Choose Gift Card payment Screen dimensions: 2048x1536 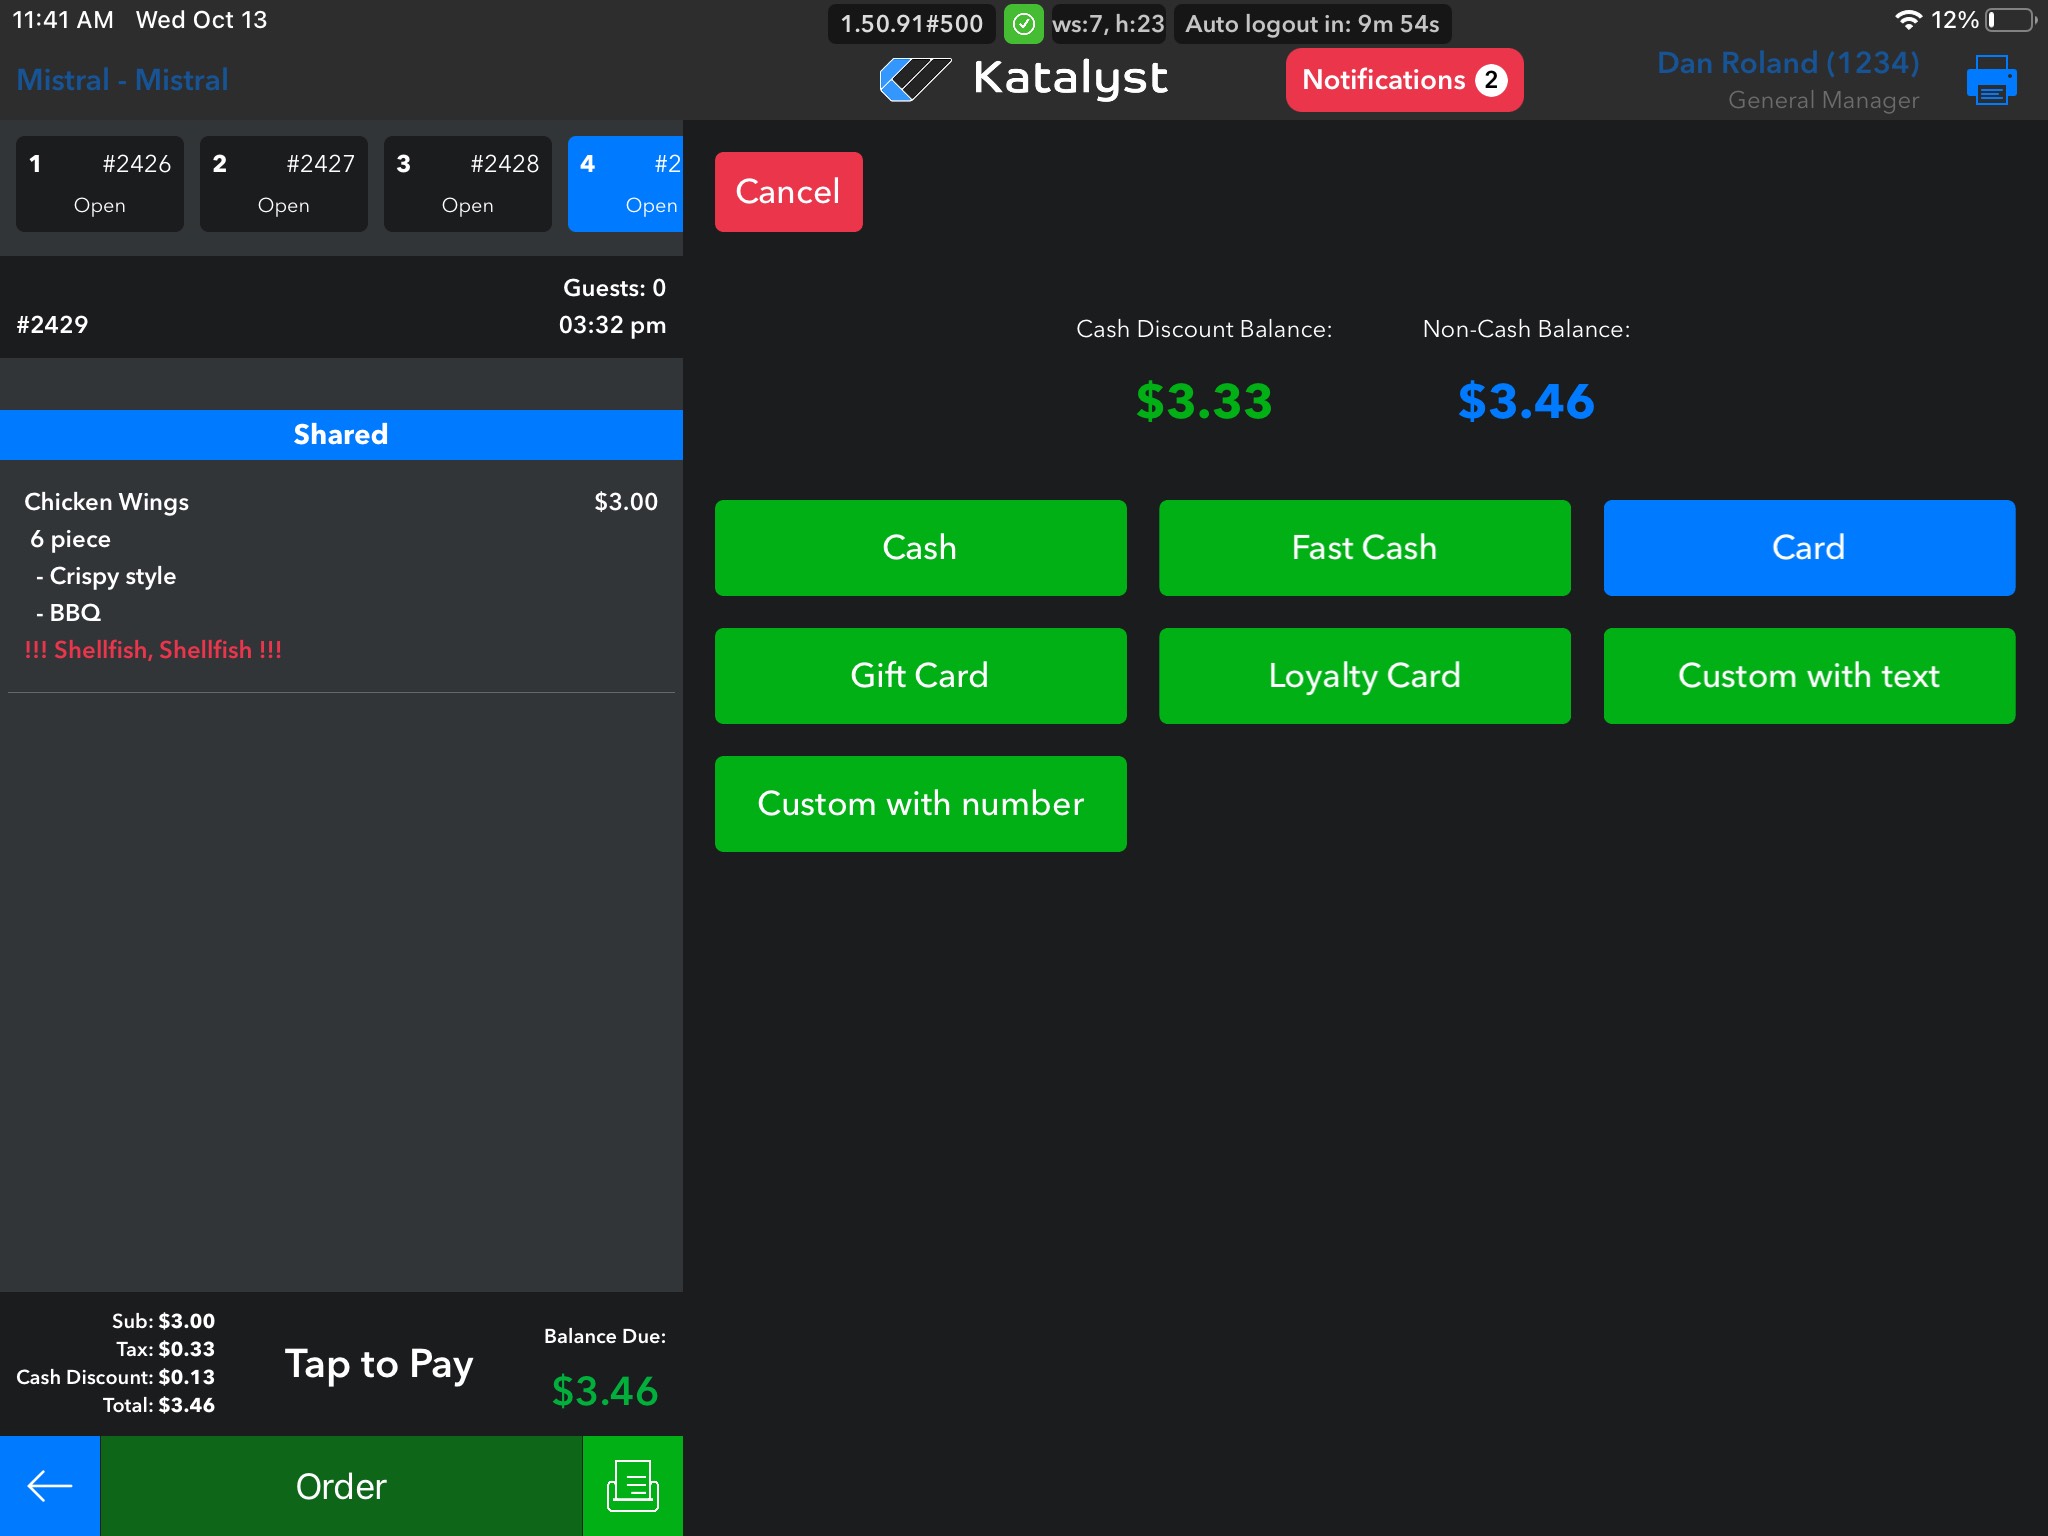[920, 676]
